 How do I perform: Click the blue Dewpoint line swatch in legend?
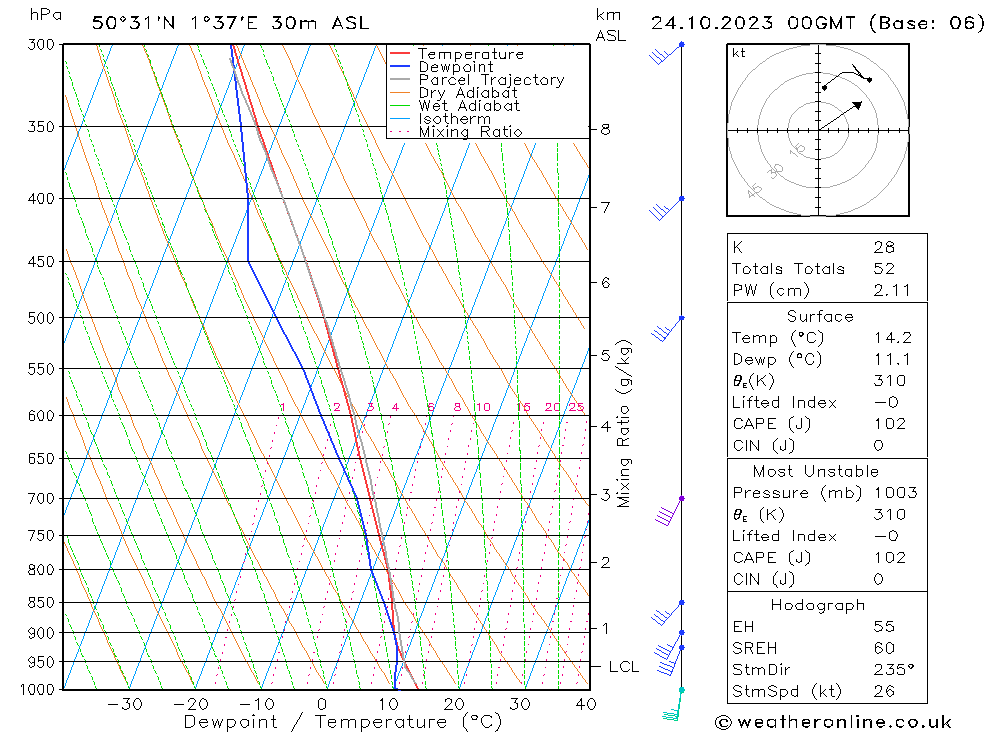pyautogui.click(x=399, y=66)
